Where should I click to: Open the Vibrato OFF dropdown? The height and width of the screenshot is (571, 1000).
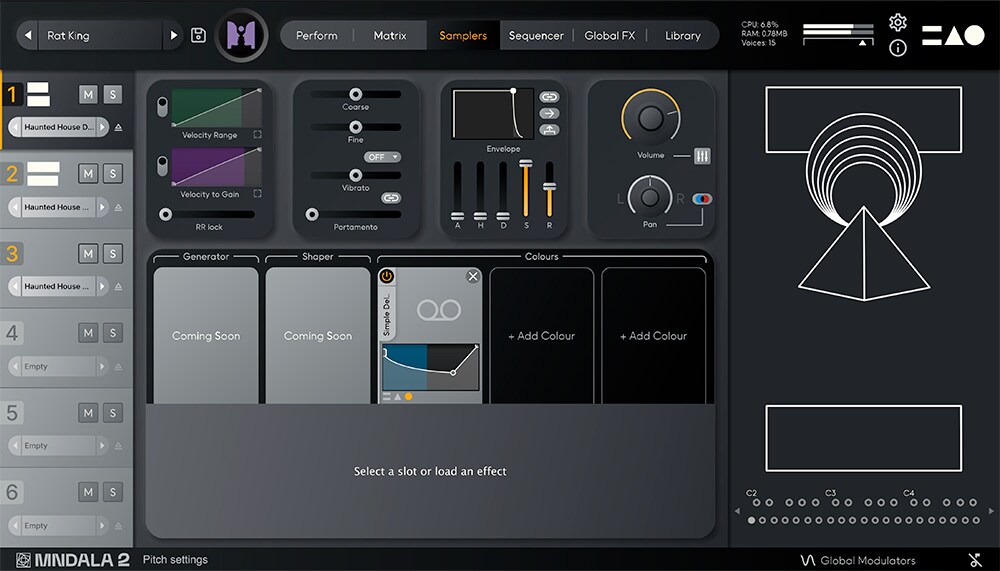pyautogui.click(x=382, y=157)
